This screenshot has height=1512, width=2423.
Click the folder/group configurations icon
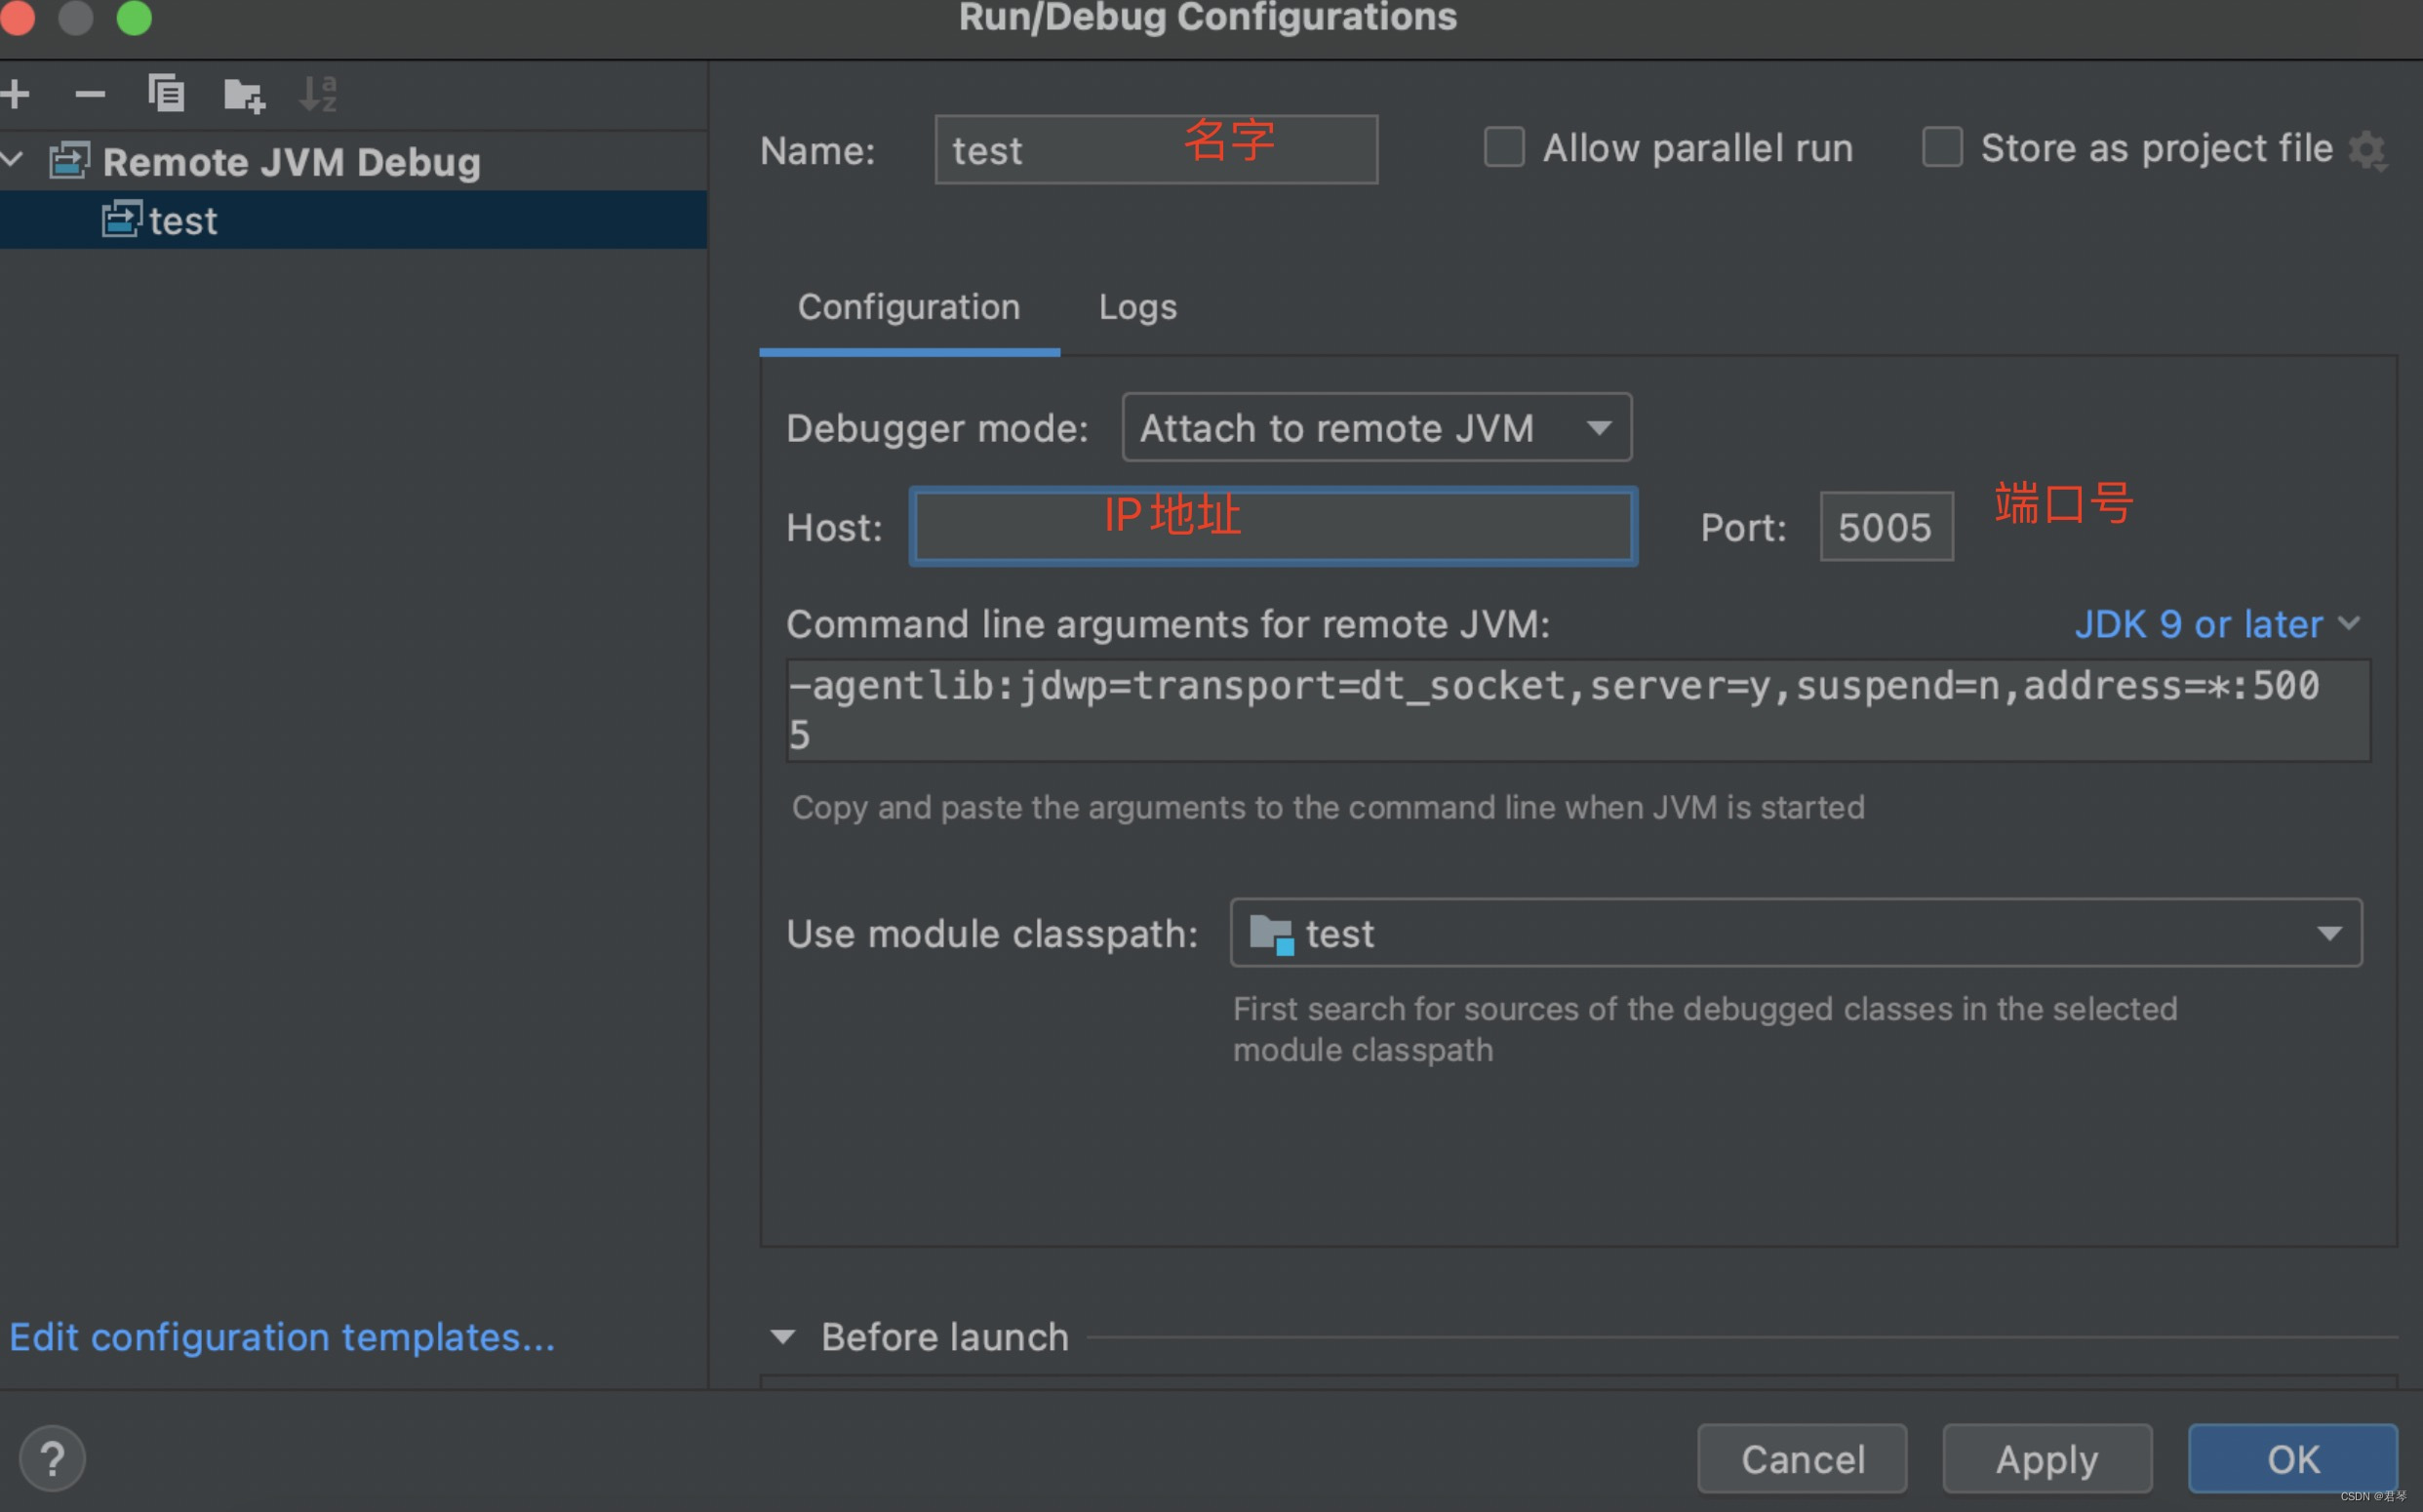(x=244, y=93)
